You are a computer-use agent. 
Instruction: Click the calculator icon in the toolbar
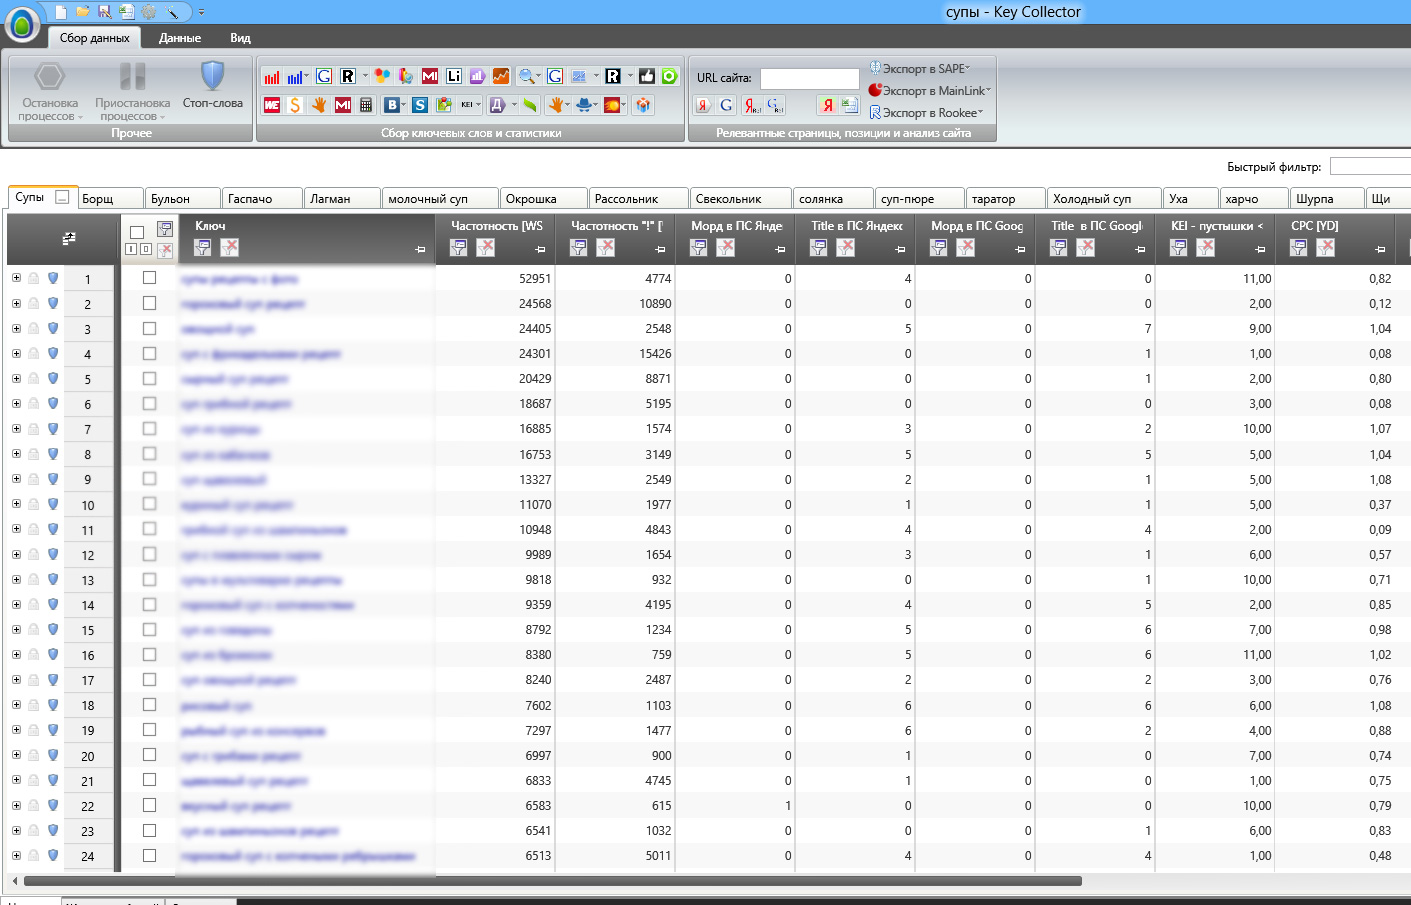point(366,104)
